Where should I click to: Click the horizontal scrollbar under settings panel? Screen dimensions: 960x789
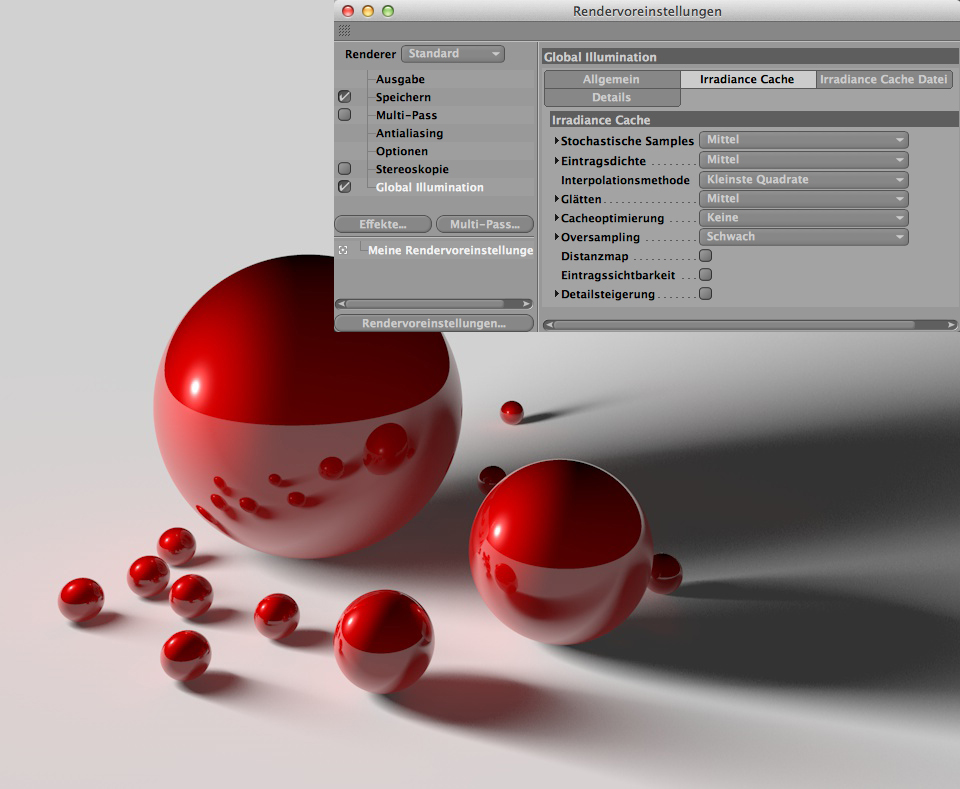735,324
